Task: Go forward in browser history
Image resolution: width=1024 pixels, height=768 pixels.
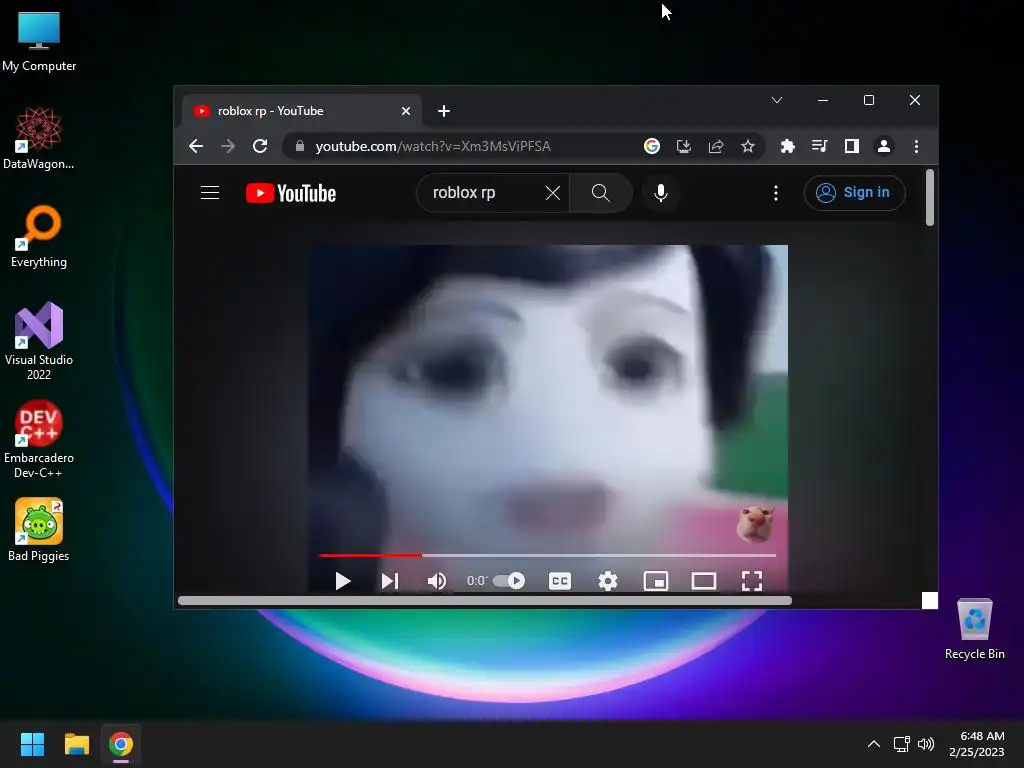Action: [x=228, y=146]
